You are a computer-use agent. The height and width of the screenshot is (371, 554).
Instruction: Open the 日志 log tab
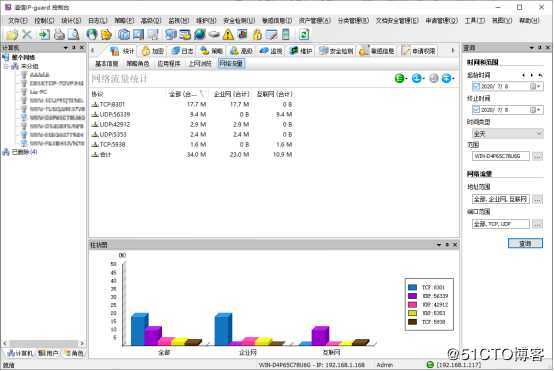182,51
